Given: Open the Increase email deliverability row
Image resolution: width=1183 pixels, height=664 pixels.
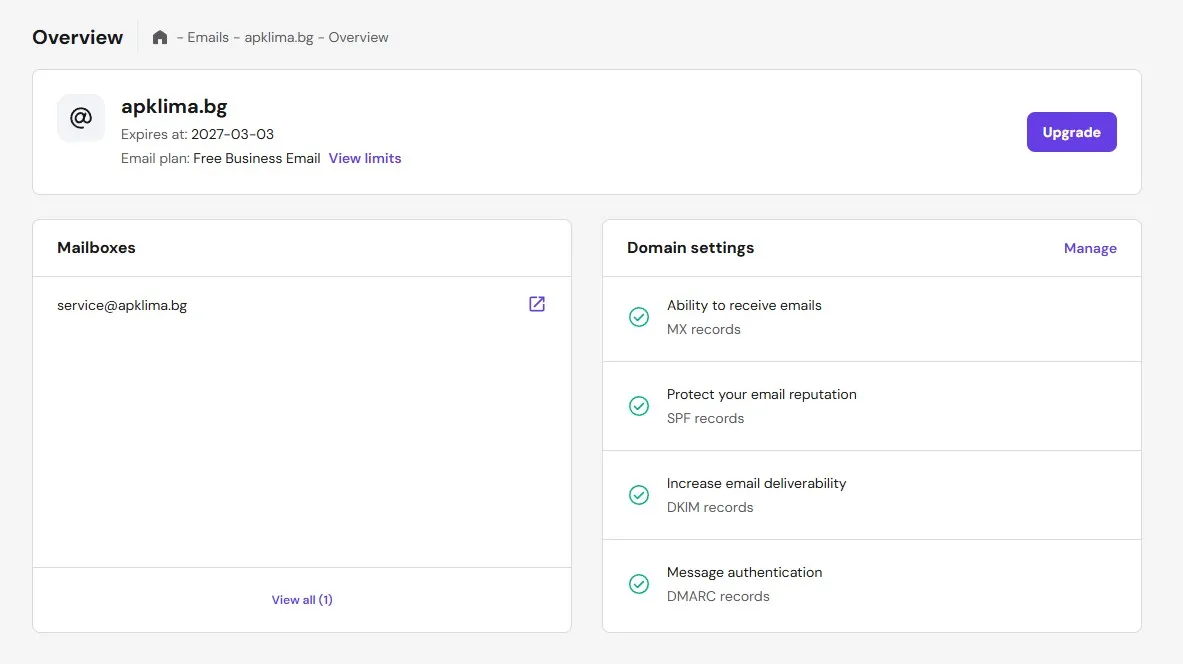Looking at the screenshot, I should coord(756,484).
